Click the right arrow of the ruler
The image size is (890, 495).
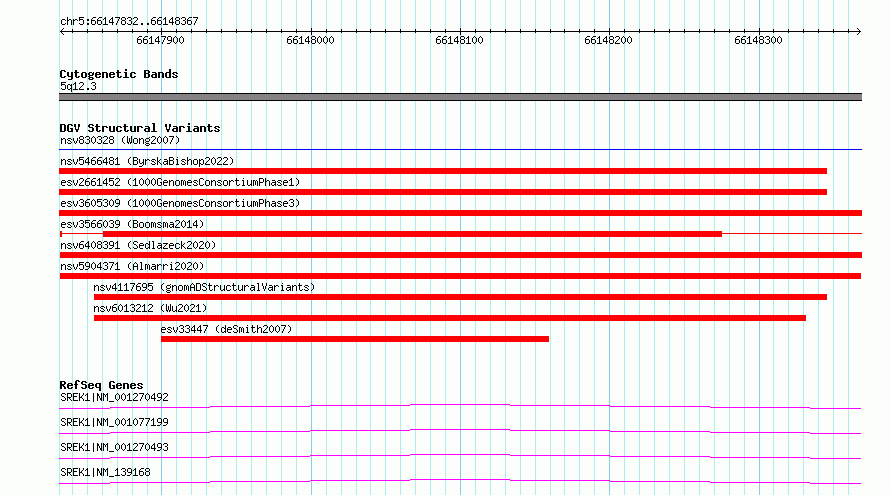[858, 31]
